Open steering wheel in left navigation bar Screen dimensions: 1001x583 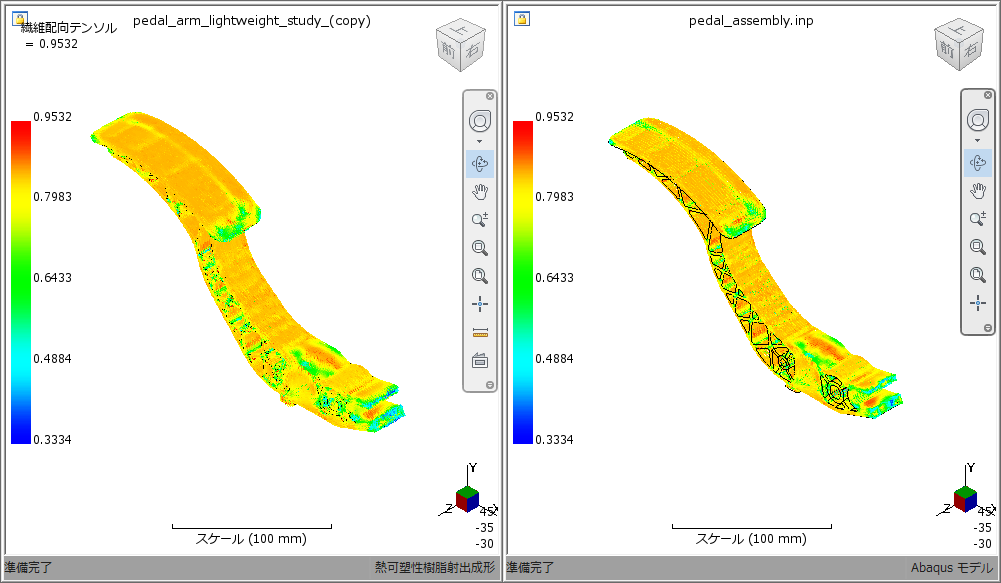click(480, 121)
